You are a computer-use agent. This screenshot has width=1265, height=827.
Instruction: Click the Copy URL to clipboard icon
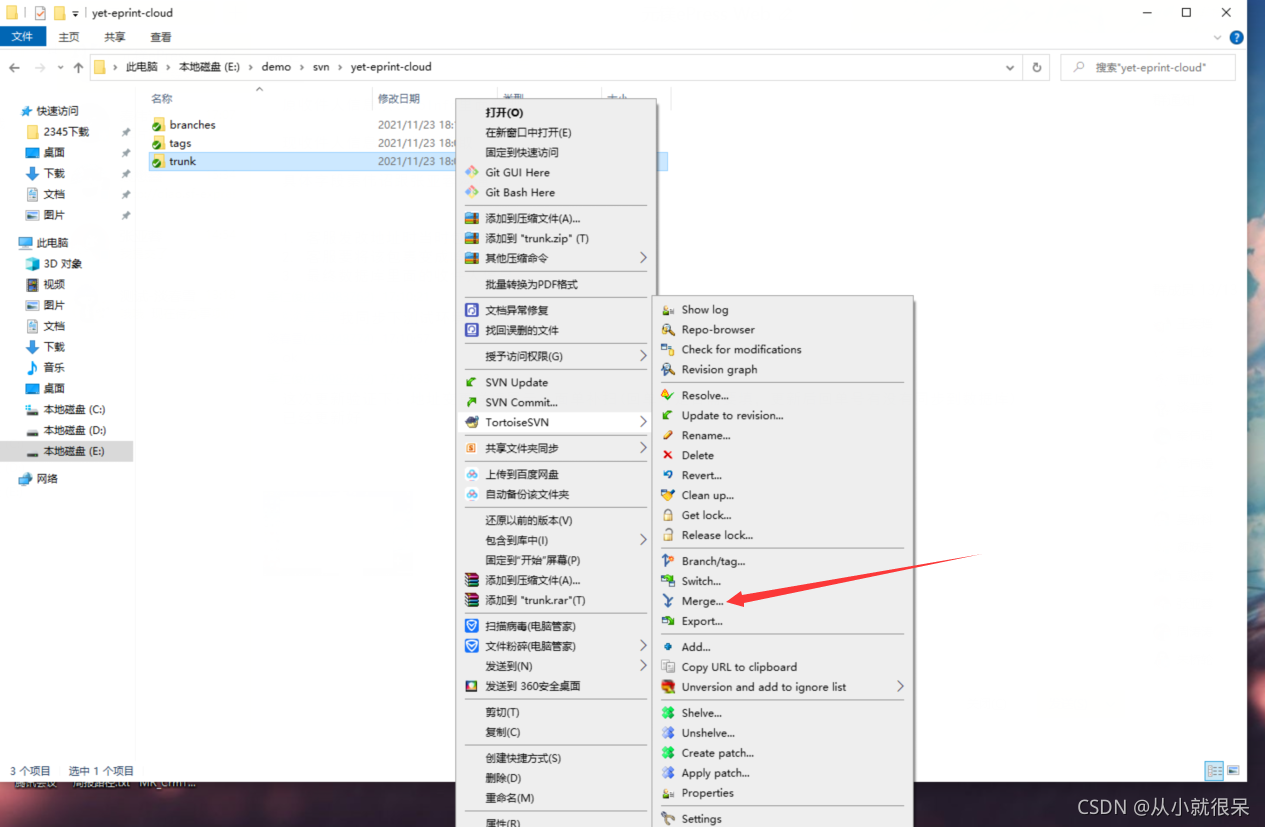668,667
